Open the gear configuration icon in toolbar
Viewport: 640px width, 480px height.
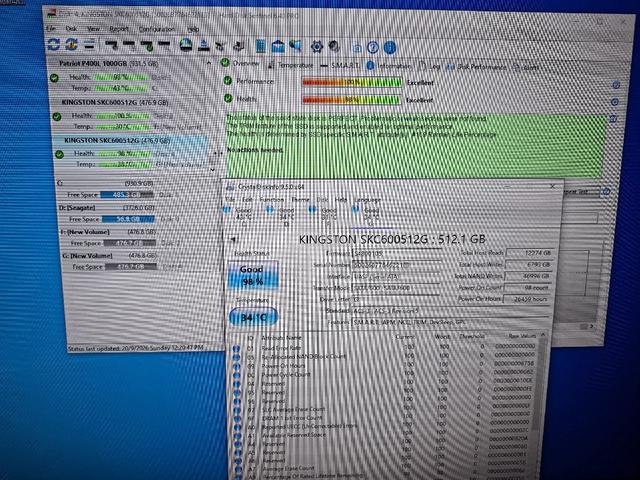click(317, 47)
